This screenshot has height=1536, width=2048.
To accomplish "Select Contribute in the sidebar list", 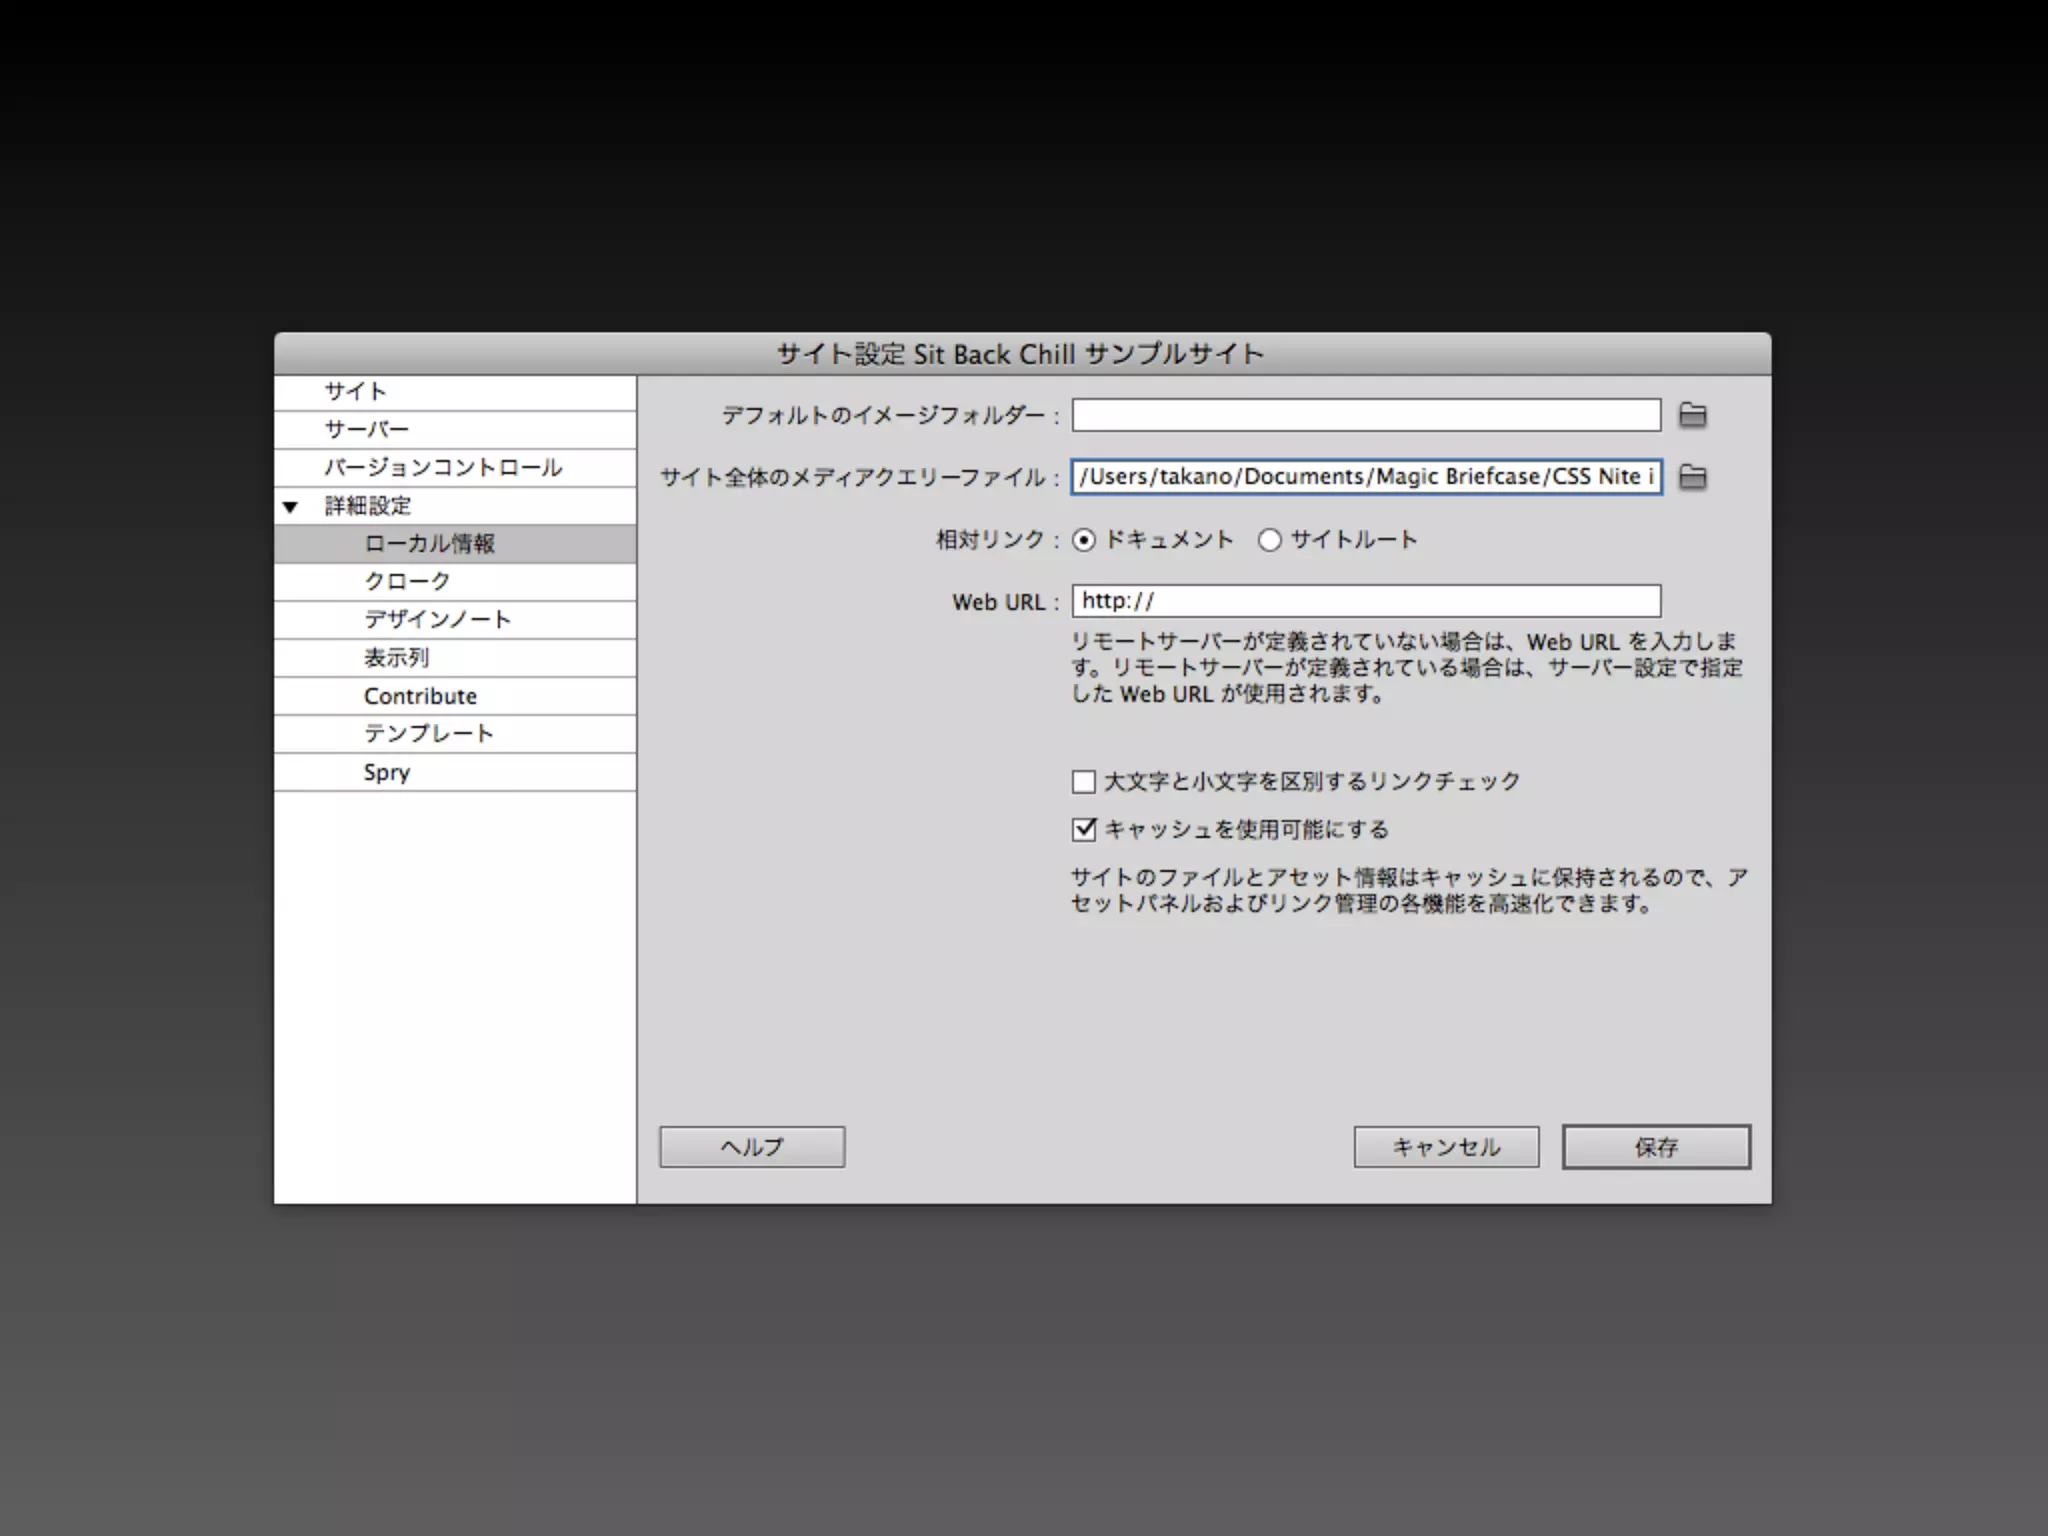I will [420, 696].
